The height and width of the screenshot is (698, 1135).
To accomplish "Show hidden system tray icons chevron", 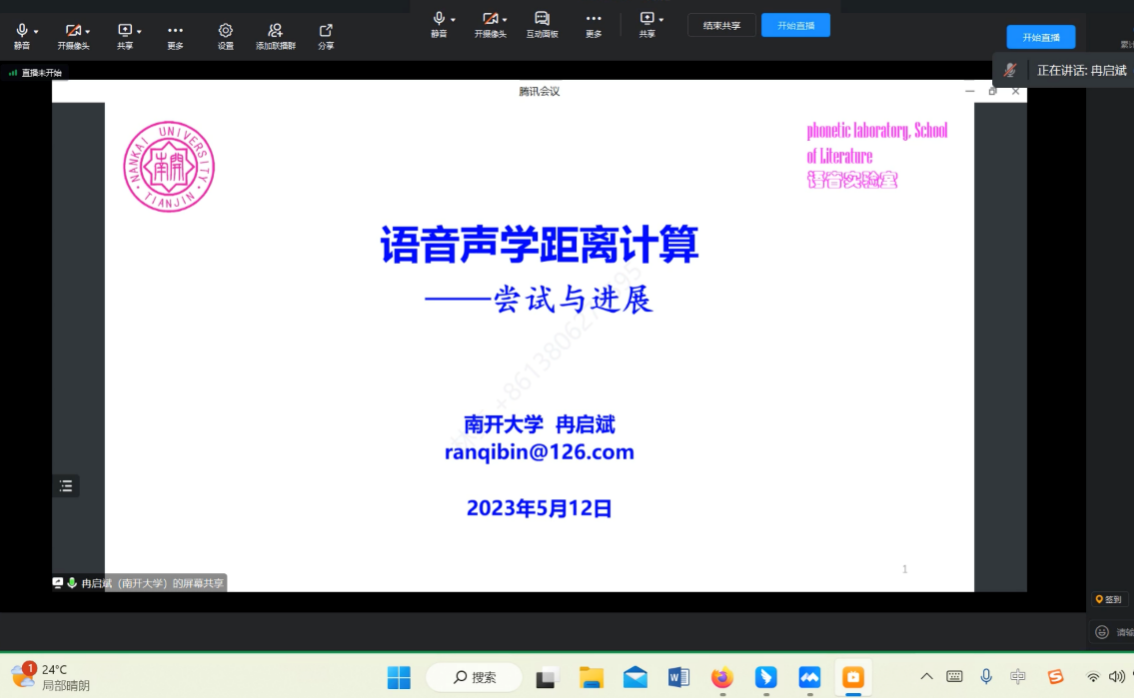I will pos(926,677).
